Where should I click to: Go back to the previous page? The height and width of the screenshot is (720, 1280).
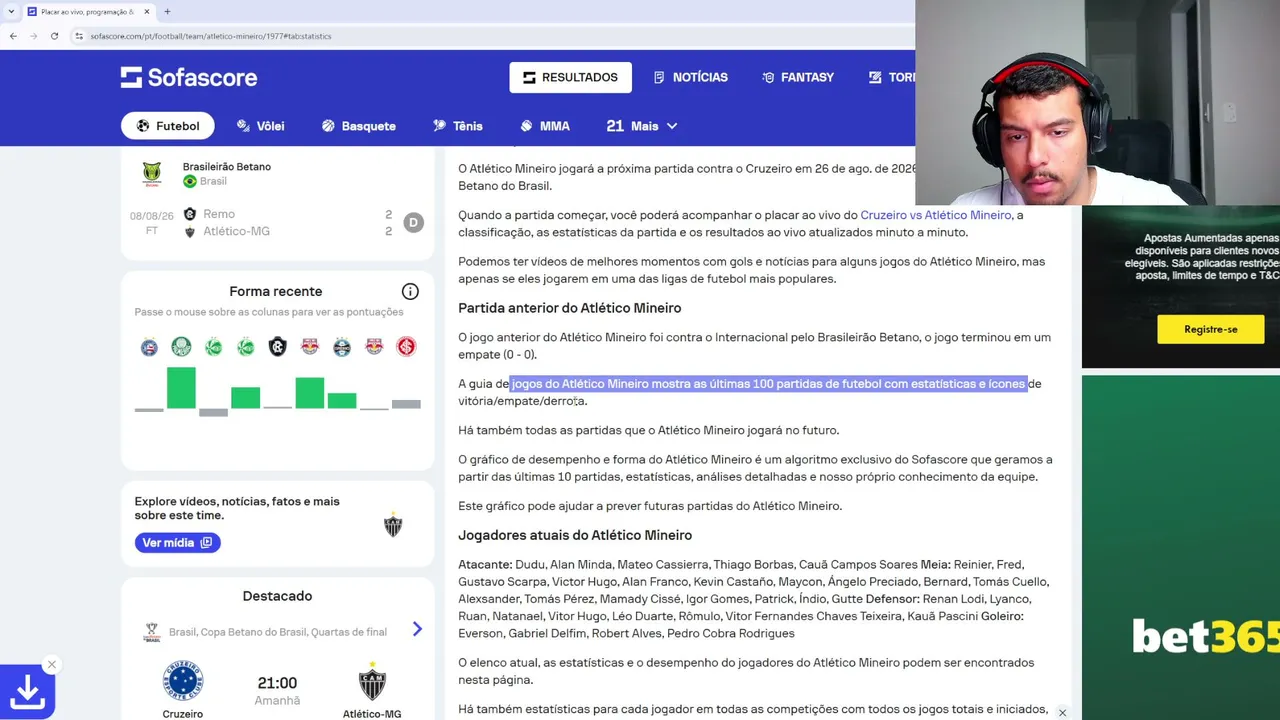click(13, 36)
